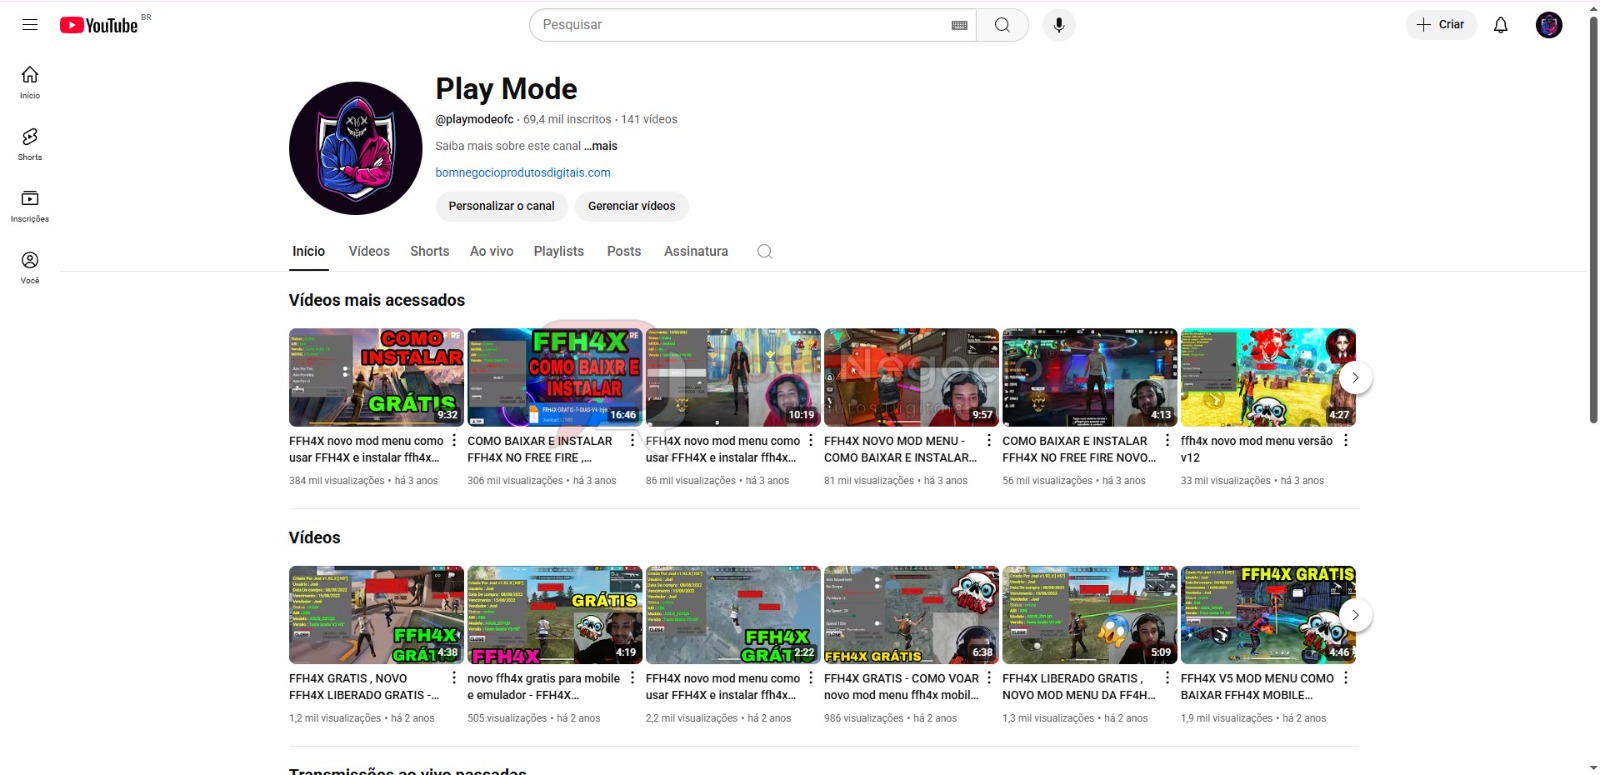Open Shorts in the sidebar
The image size is (1600, 775).
tap(30, 144)
